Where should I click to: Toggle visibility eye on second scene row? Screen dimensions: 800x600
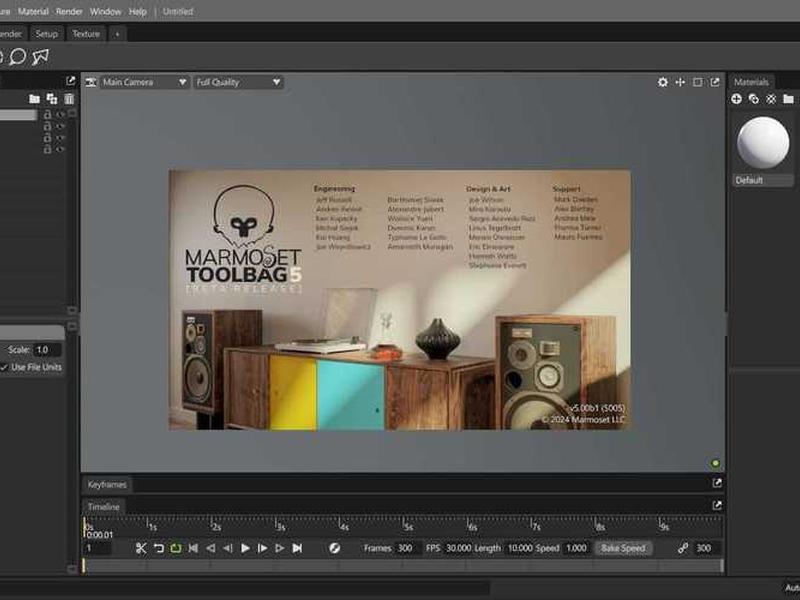(x=61, y=126)
